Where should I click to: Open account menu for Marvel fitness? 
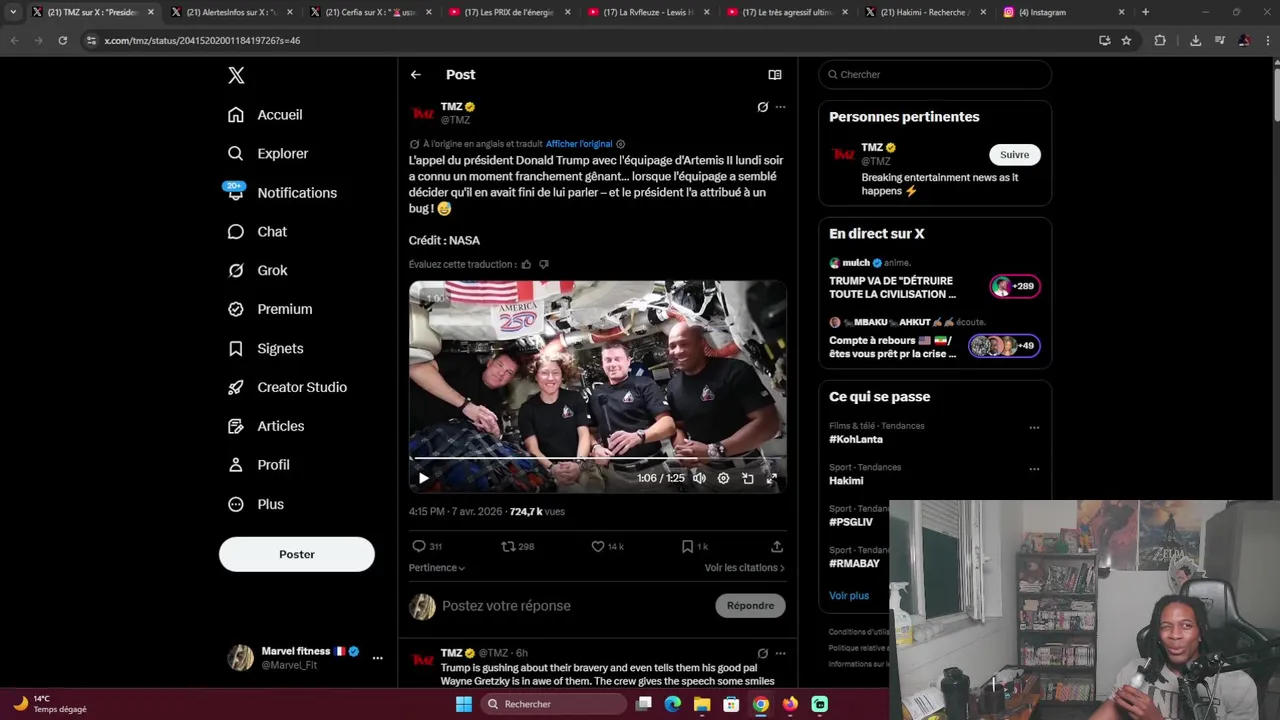tap(377, 658)
